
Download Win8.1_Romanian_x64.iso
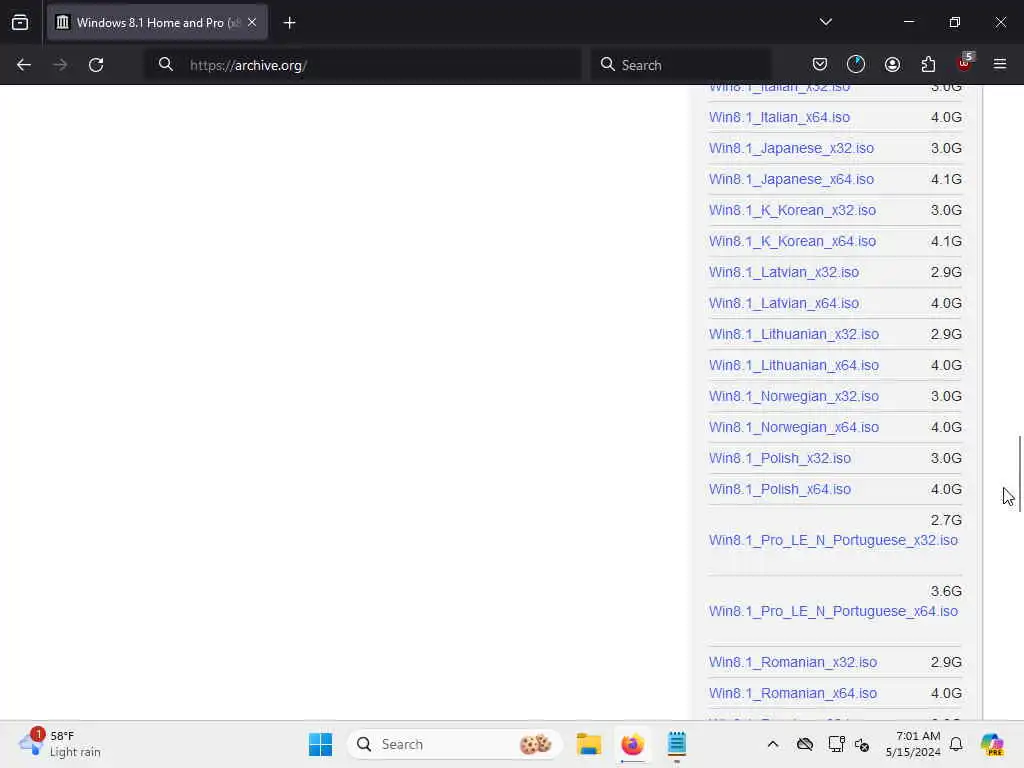pos(793,694)
